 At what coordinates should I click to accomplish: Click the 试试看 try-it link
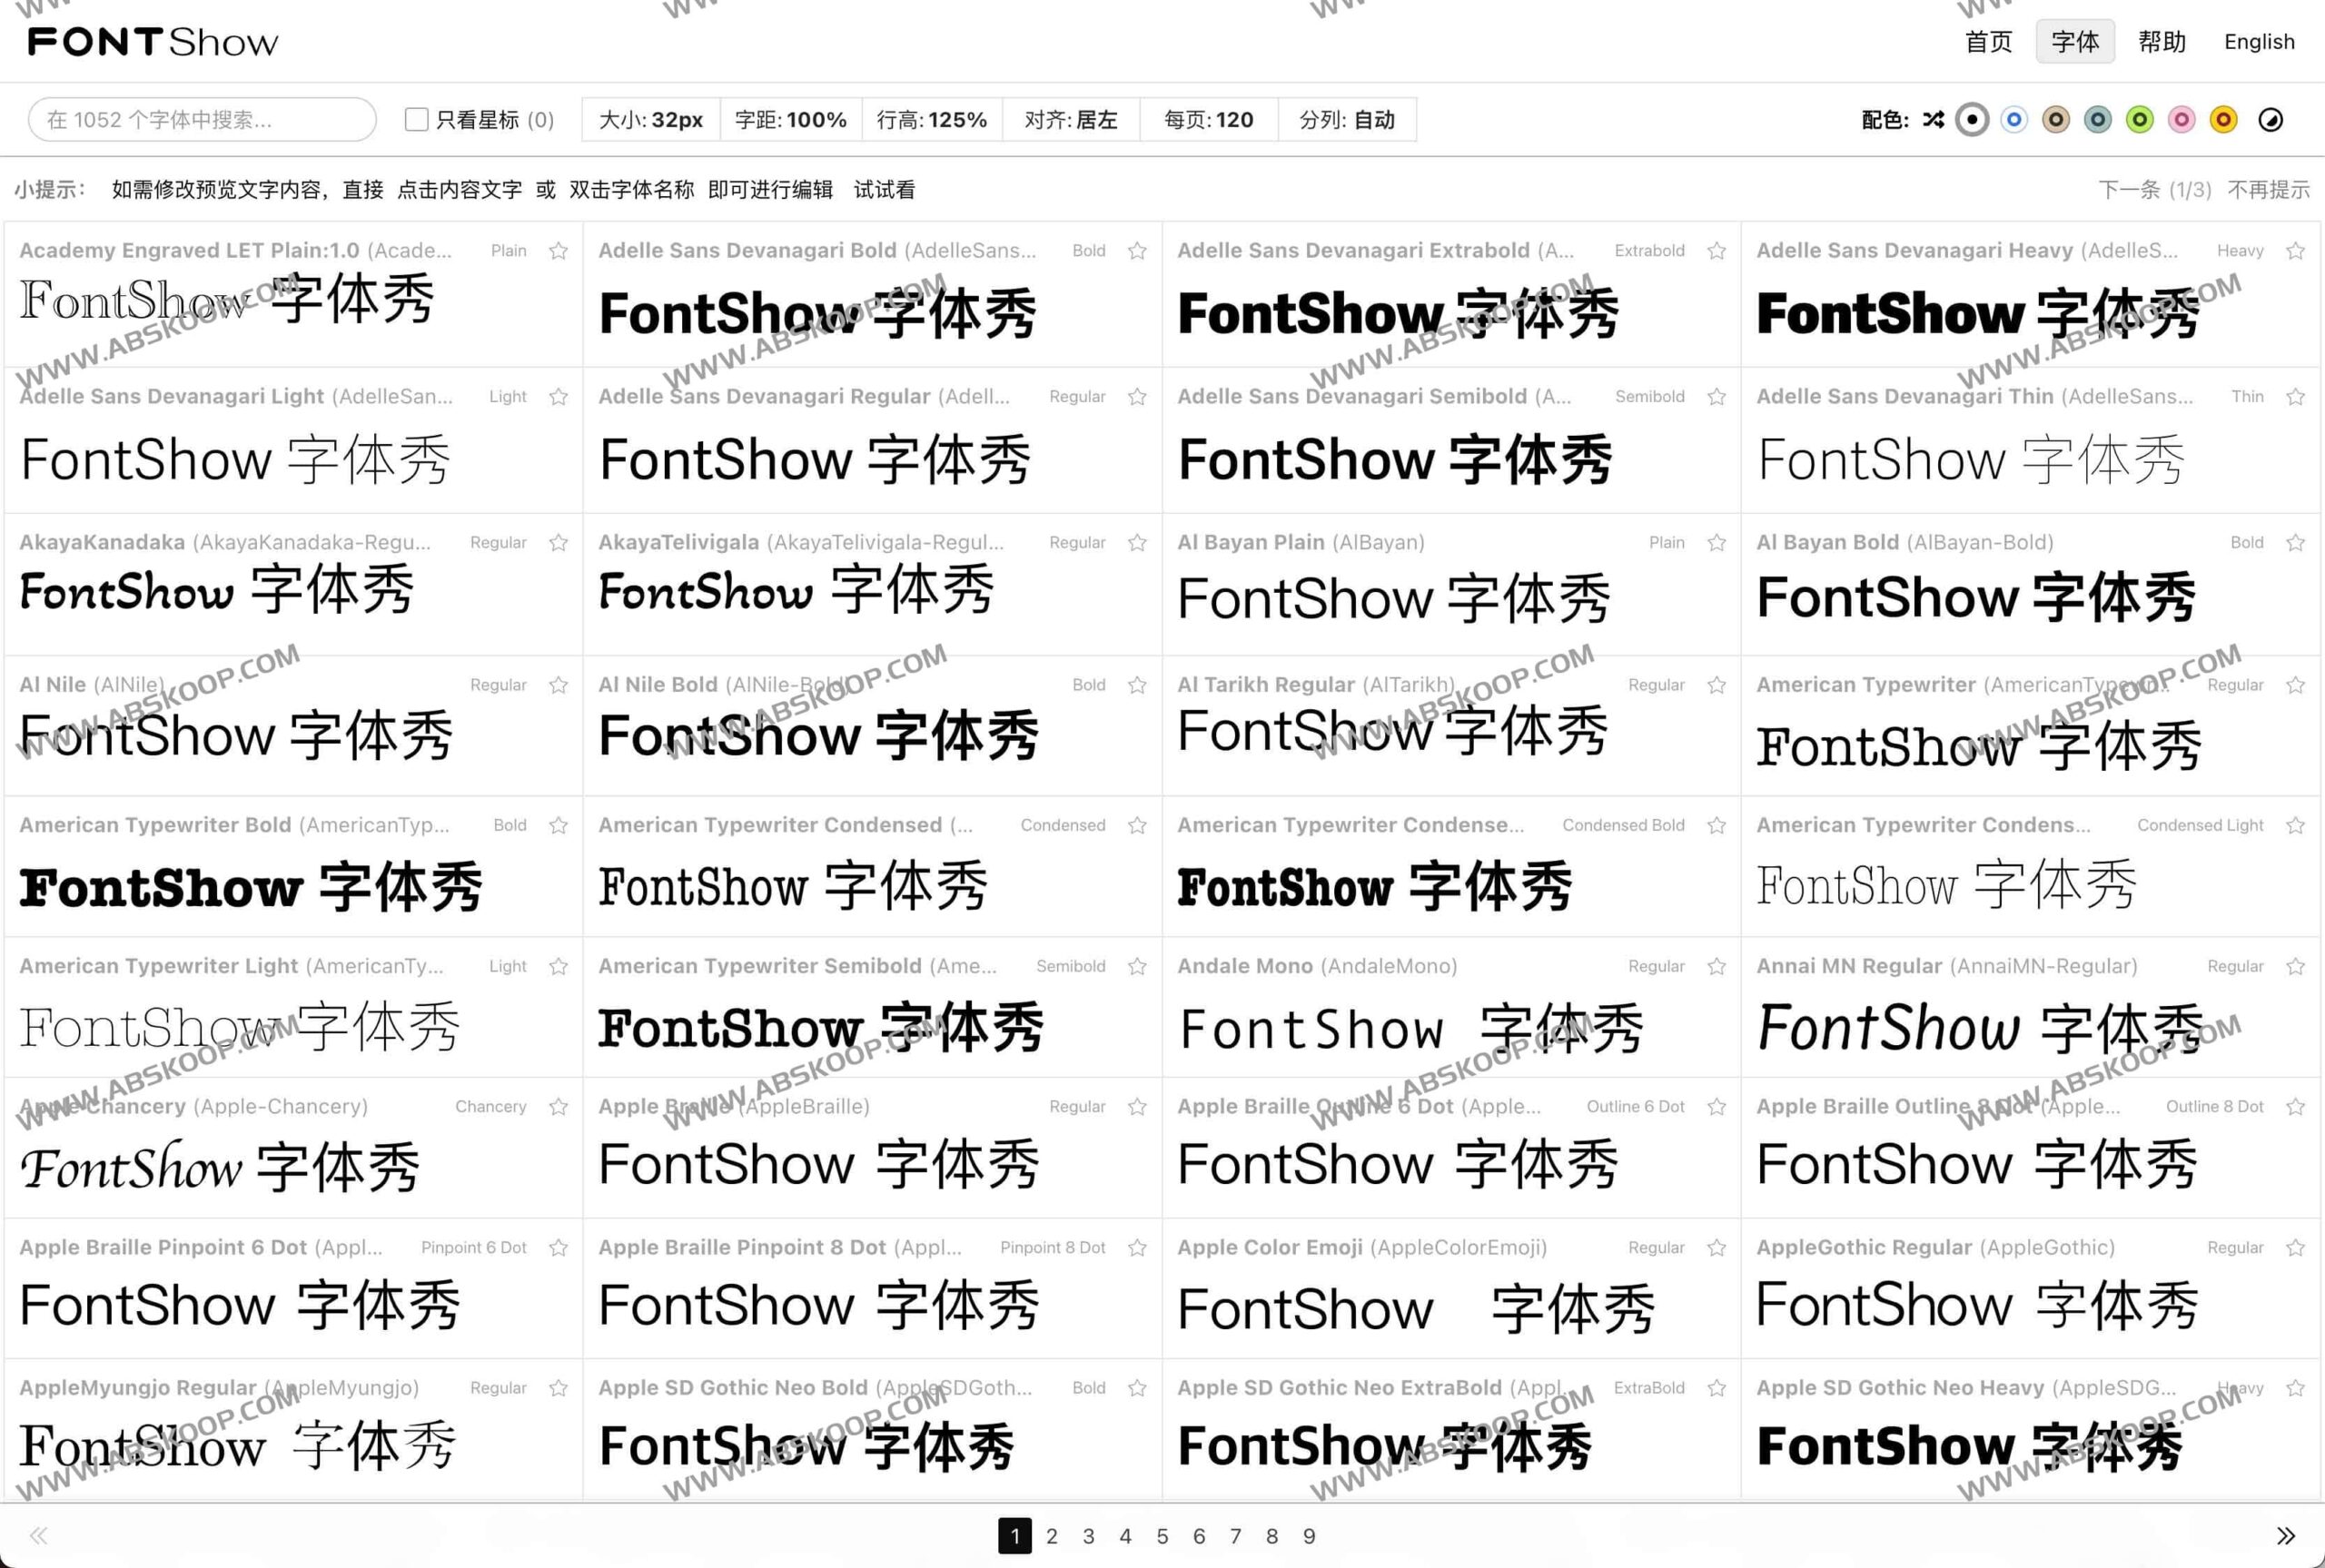coord(884,190)
